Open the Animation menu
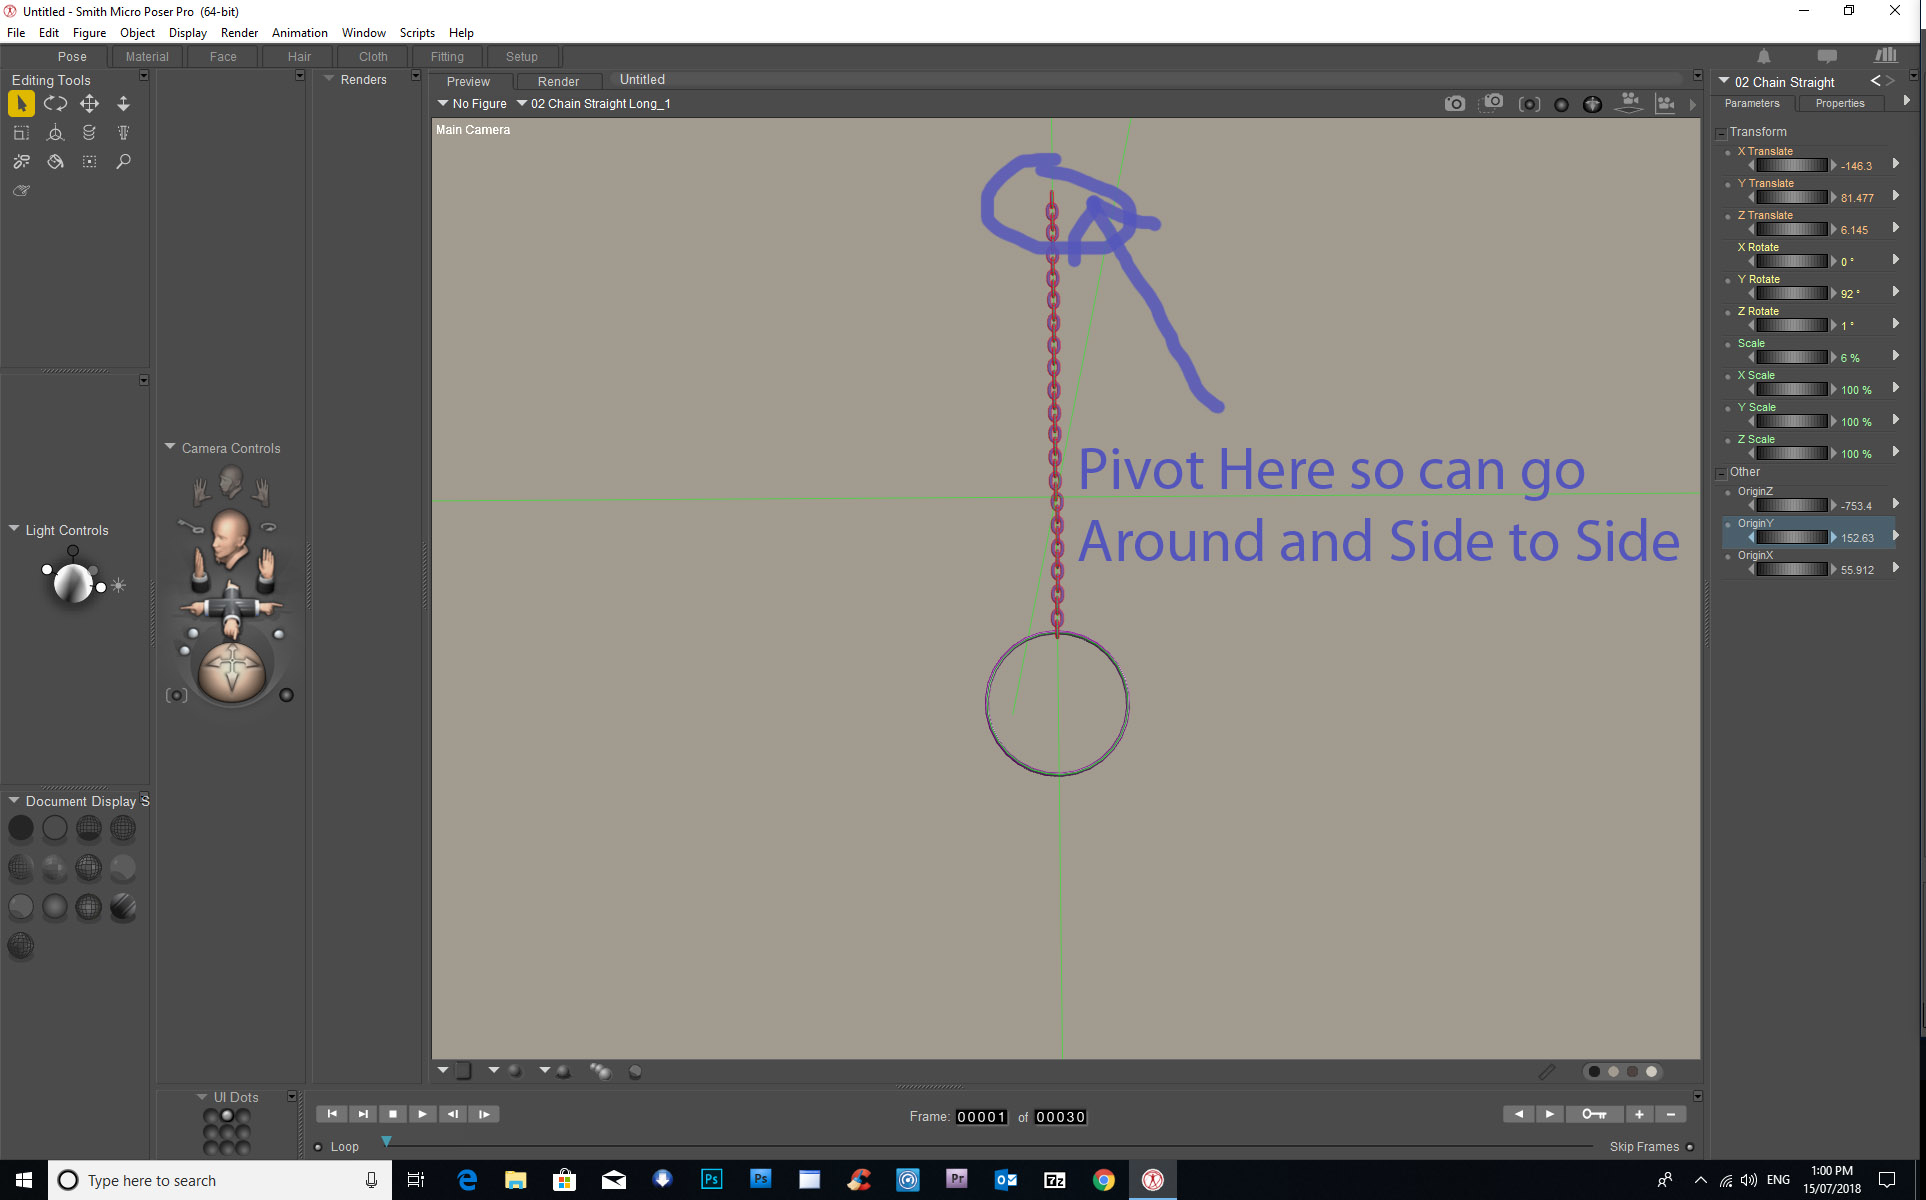This screenshot has width=1926, height=1200. pyautogui.click(x=299, y=33)
